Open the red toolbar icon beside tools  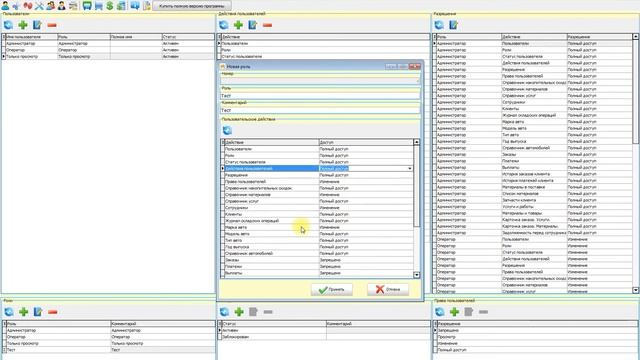tap(28, 6)
